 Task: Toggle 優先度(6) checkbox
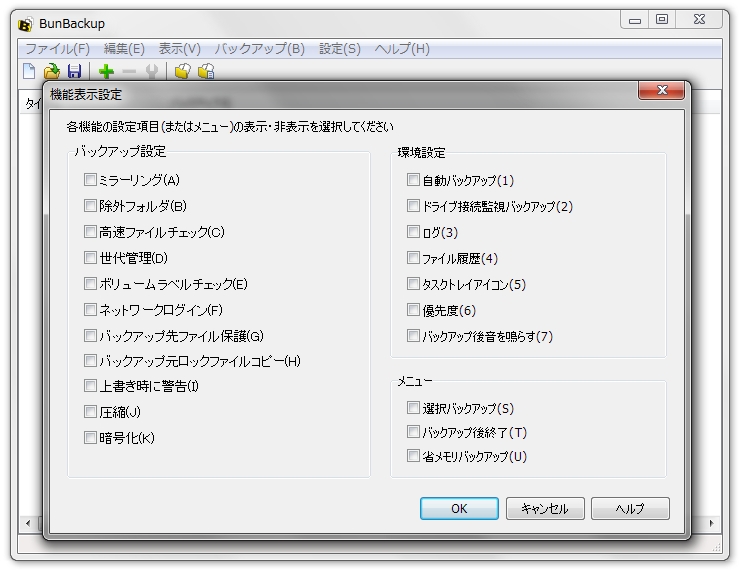coord(413,309)
